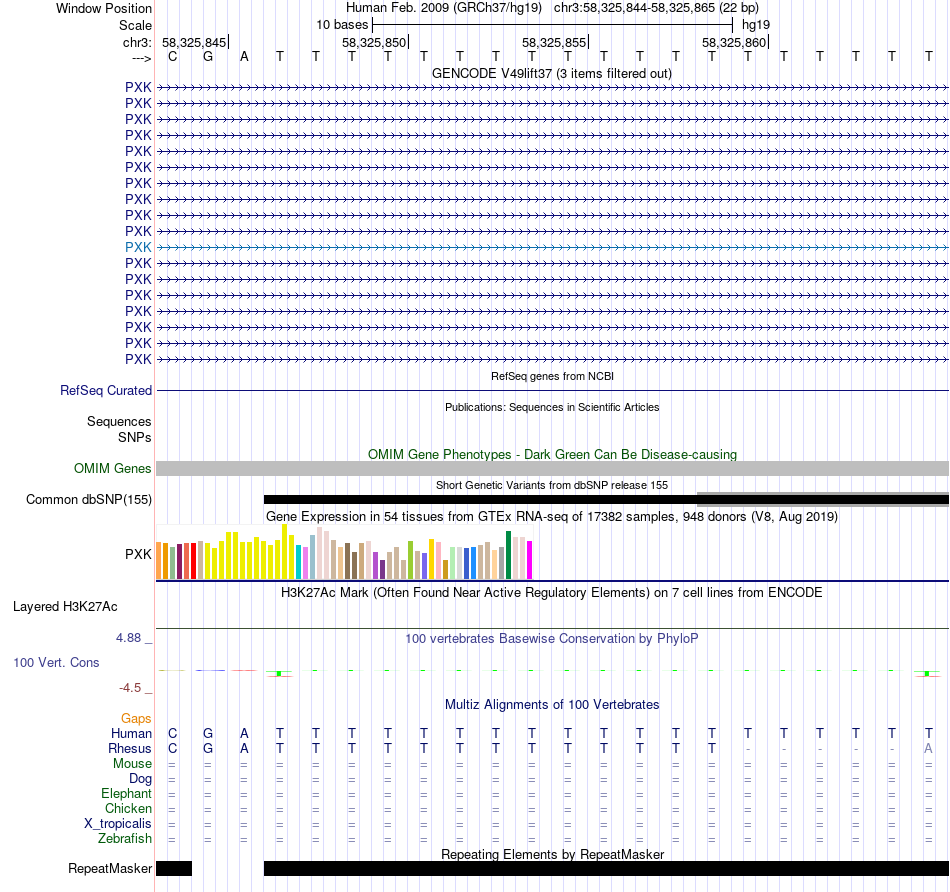
Task: Click the short black RepeatMasker block
Action: [x=174, y=868]
